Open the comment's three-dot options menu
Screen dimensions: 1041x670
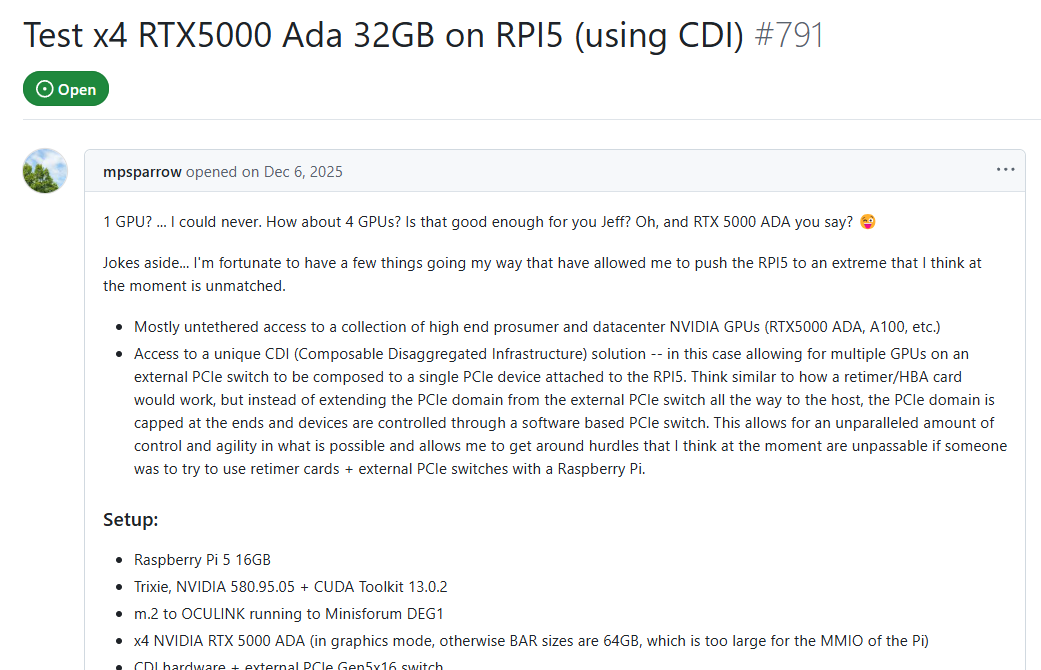1005,170
